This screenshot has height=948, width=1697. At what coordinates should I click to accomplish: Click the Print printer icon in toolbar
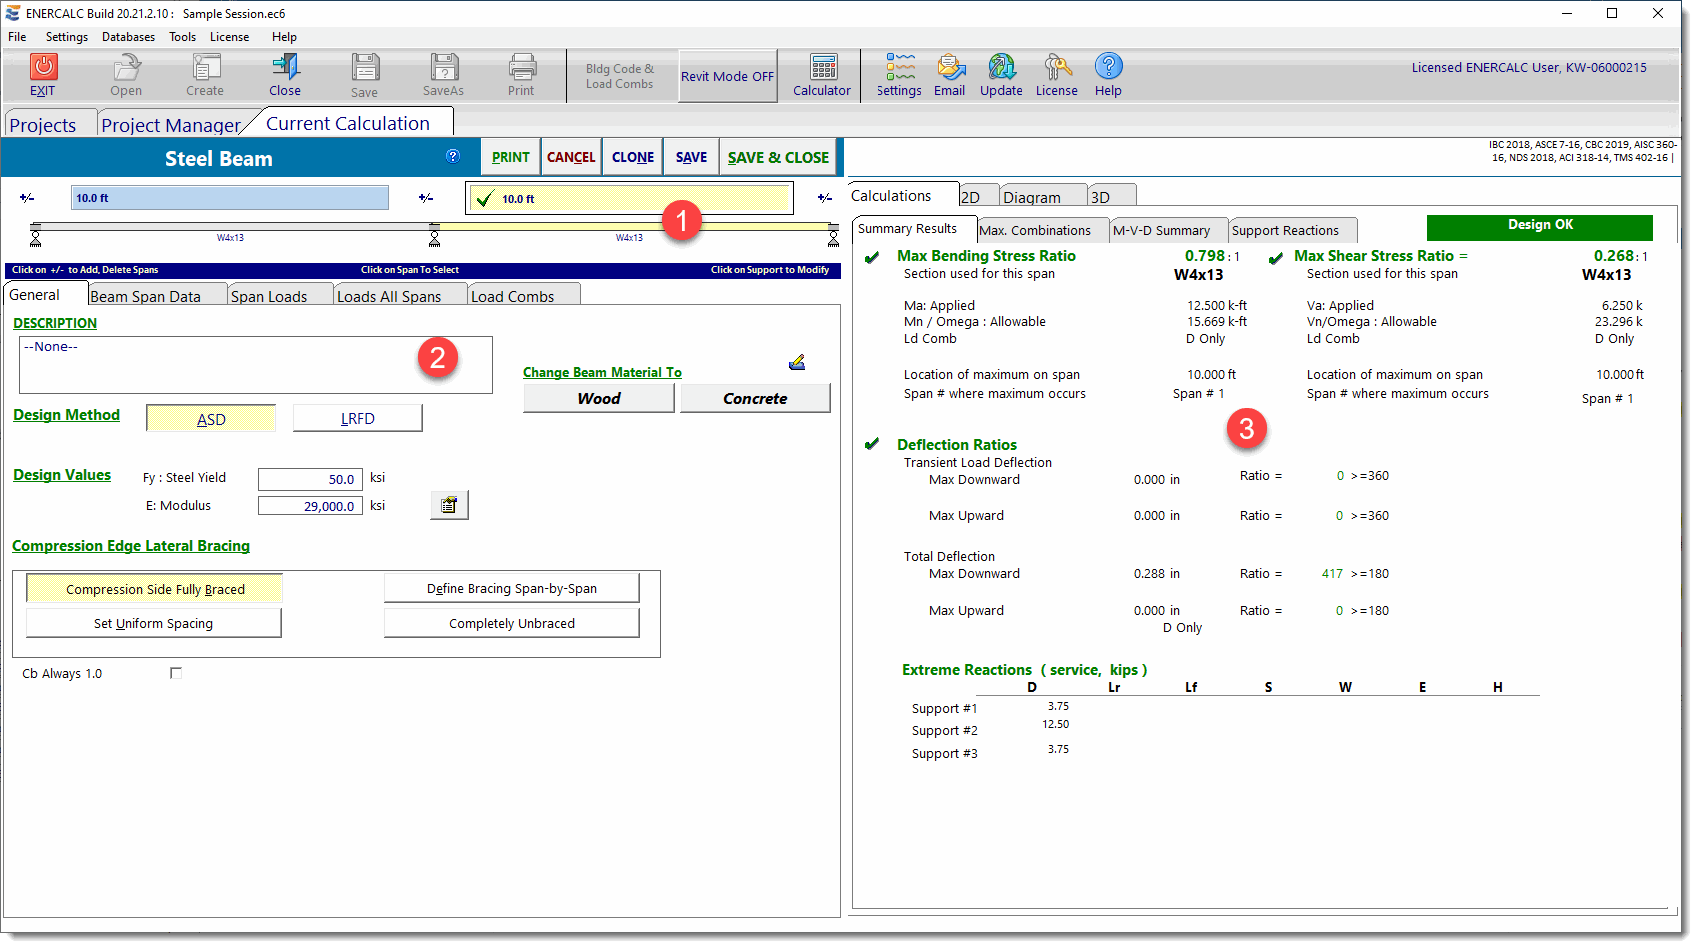[x=522, y=67]
